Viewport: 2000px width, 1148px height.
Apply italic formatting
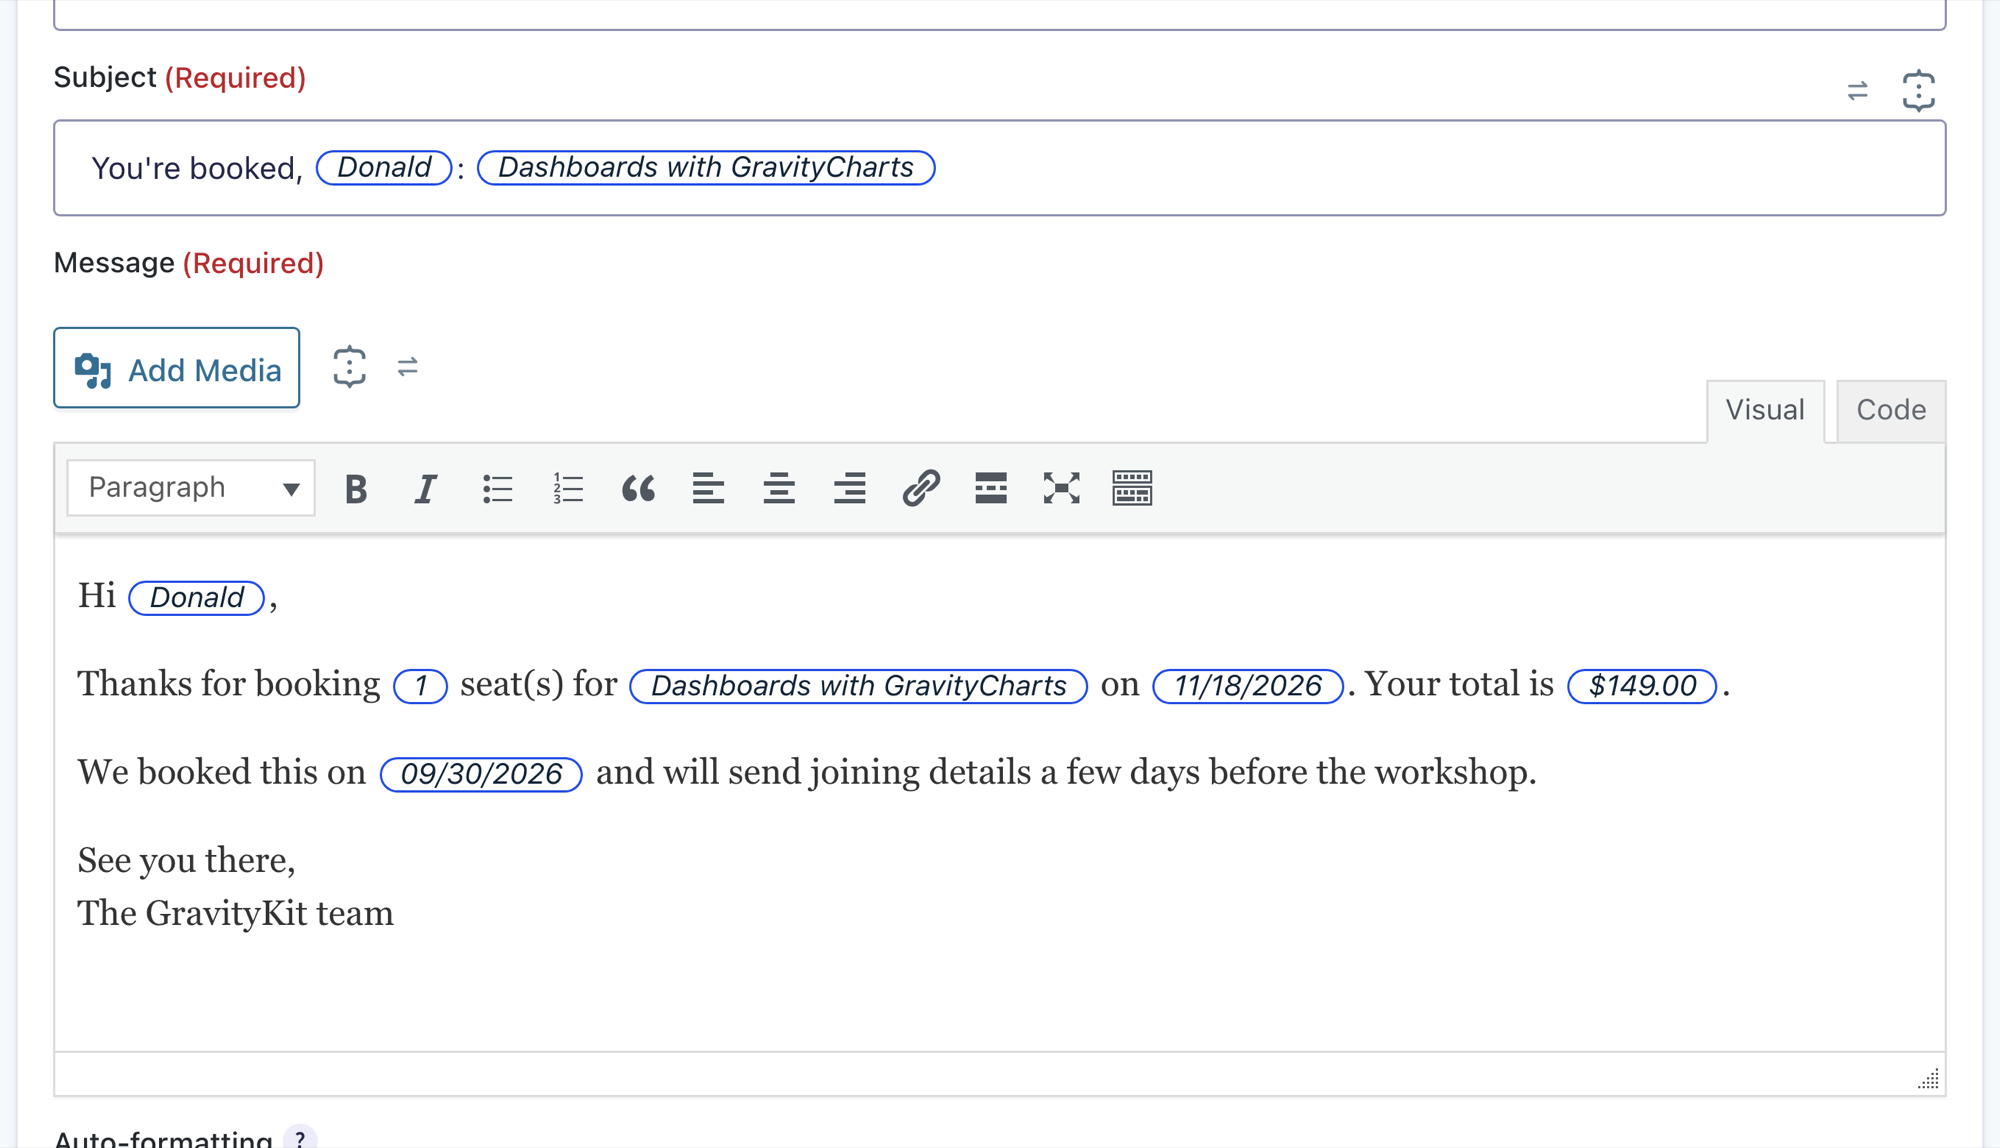tap(426, 488)
